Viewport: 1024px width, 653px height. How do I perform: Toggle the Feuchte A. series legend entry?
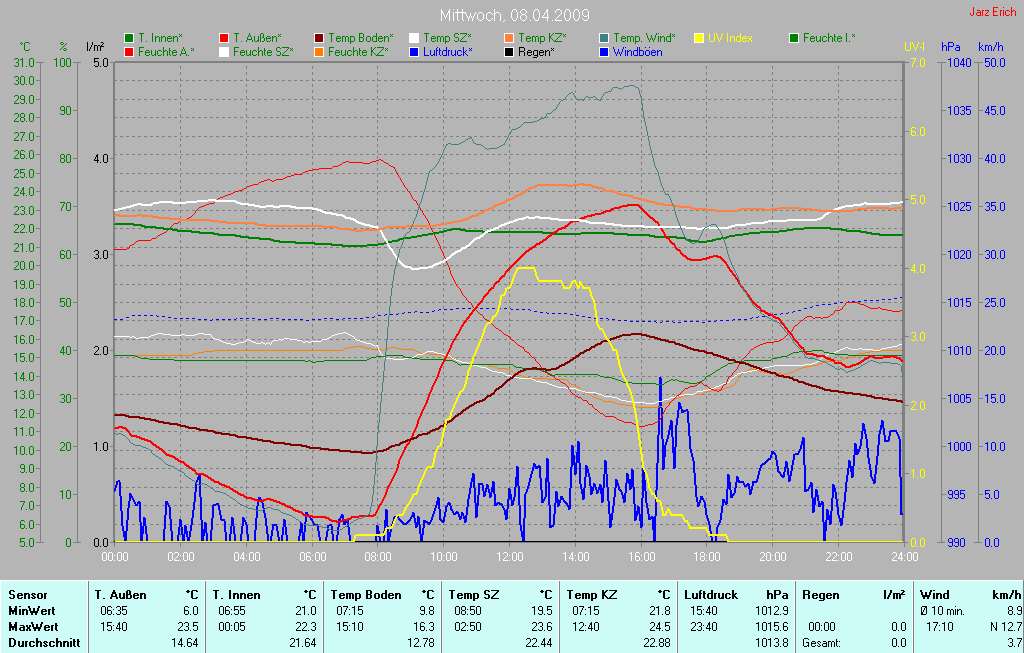pos(166,51)
